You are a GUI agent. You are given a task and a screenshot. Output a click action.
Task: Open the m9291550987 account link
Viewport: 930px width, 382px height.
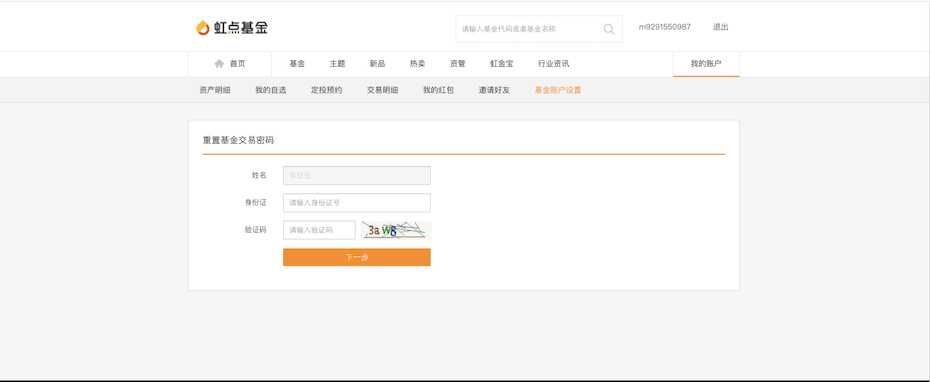click(664, 27)
